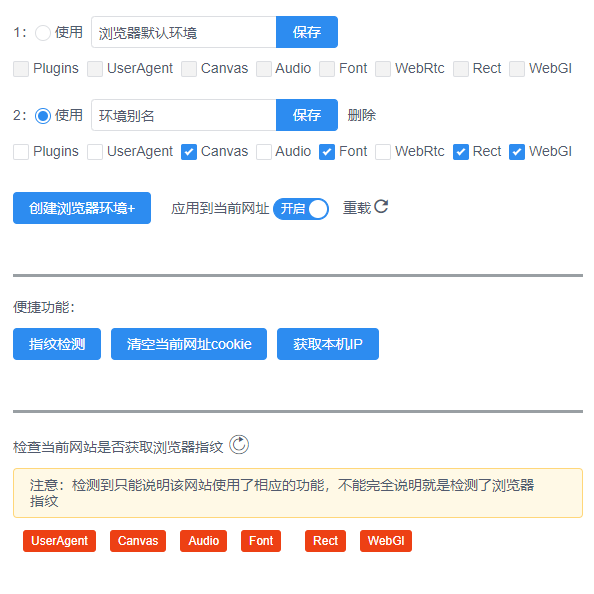Click the yellow 注意 notice box
The width and height of the screenshot is (594, 594).
298,493
